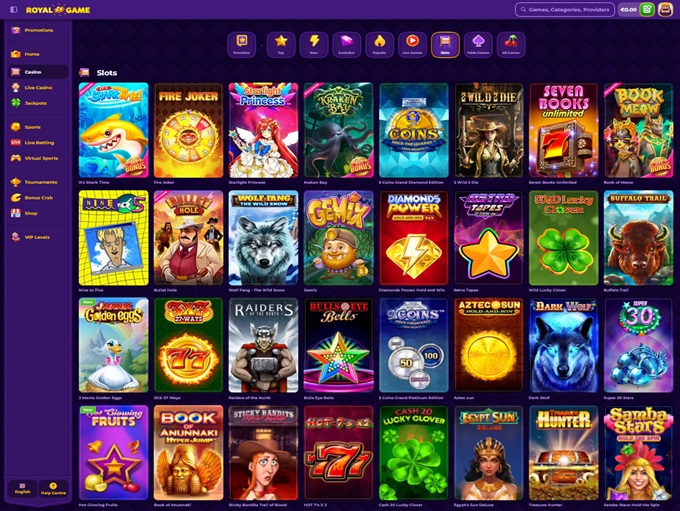Go to Promotions in the sidebar
Screen dimensions: 680x511
pyautogui.click(x=38, y=30)
